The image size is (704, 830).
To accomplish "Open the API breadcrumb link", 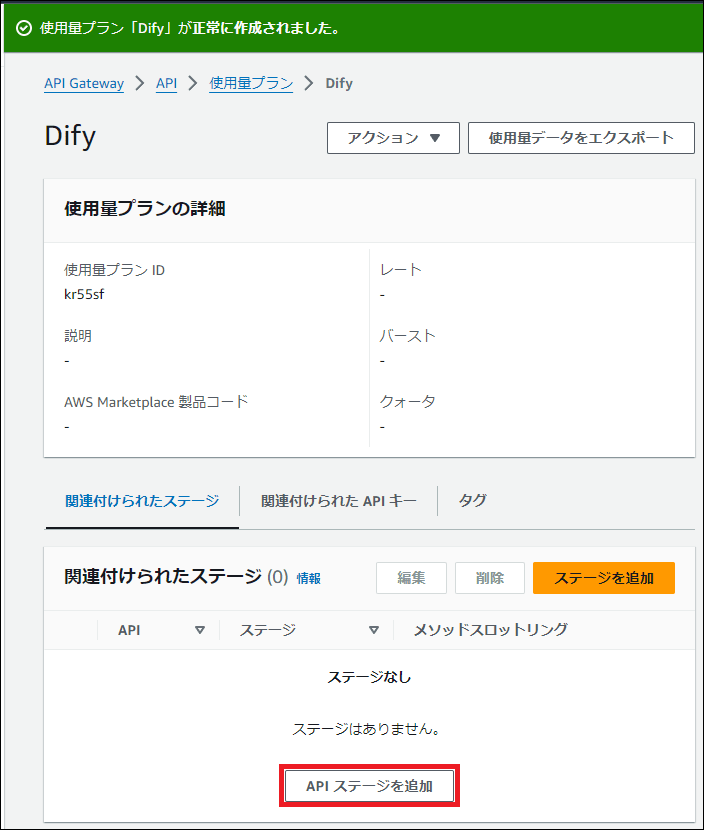I will [166, 84].
